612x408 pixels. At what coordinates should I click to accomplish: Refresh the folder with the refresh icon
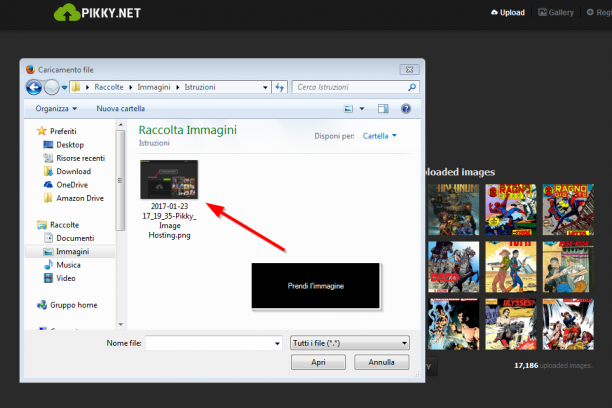pos(279,87)
